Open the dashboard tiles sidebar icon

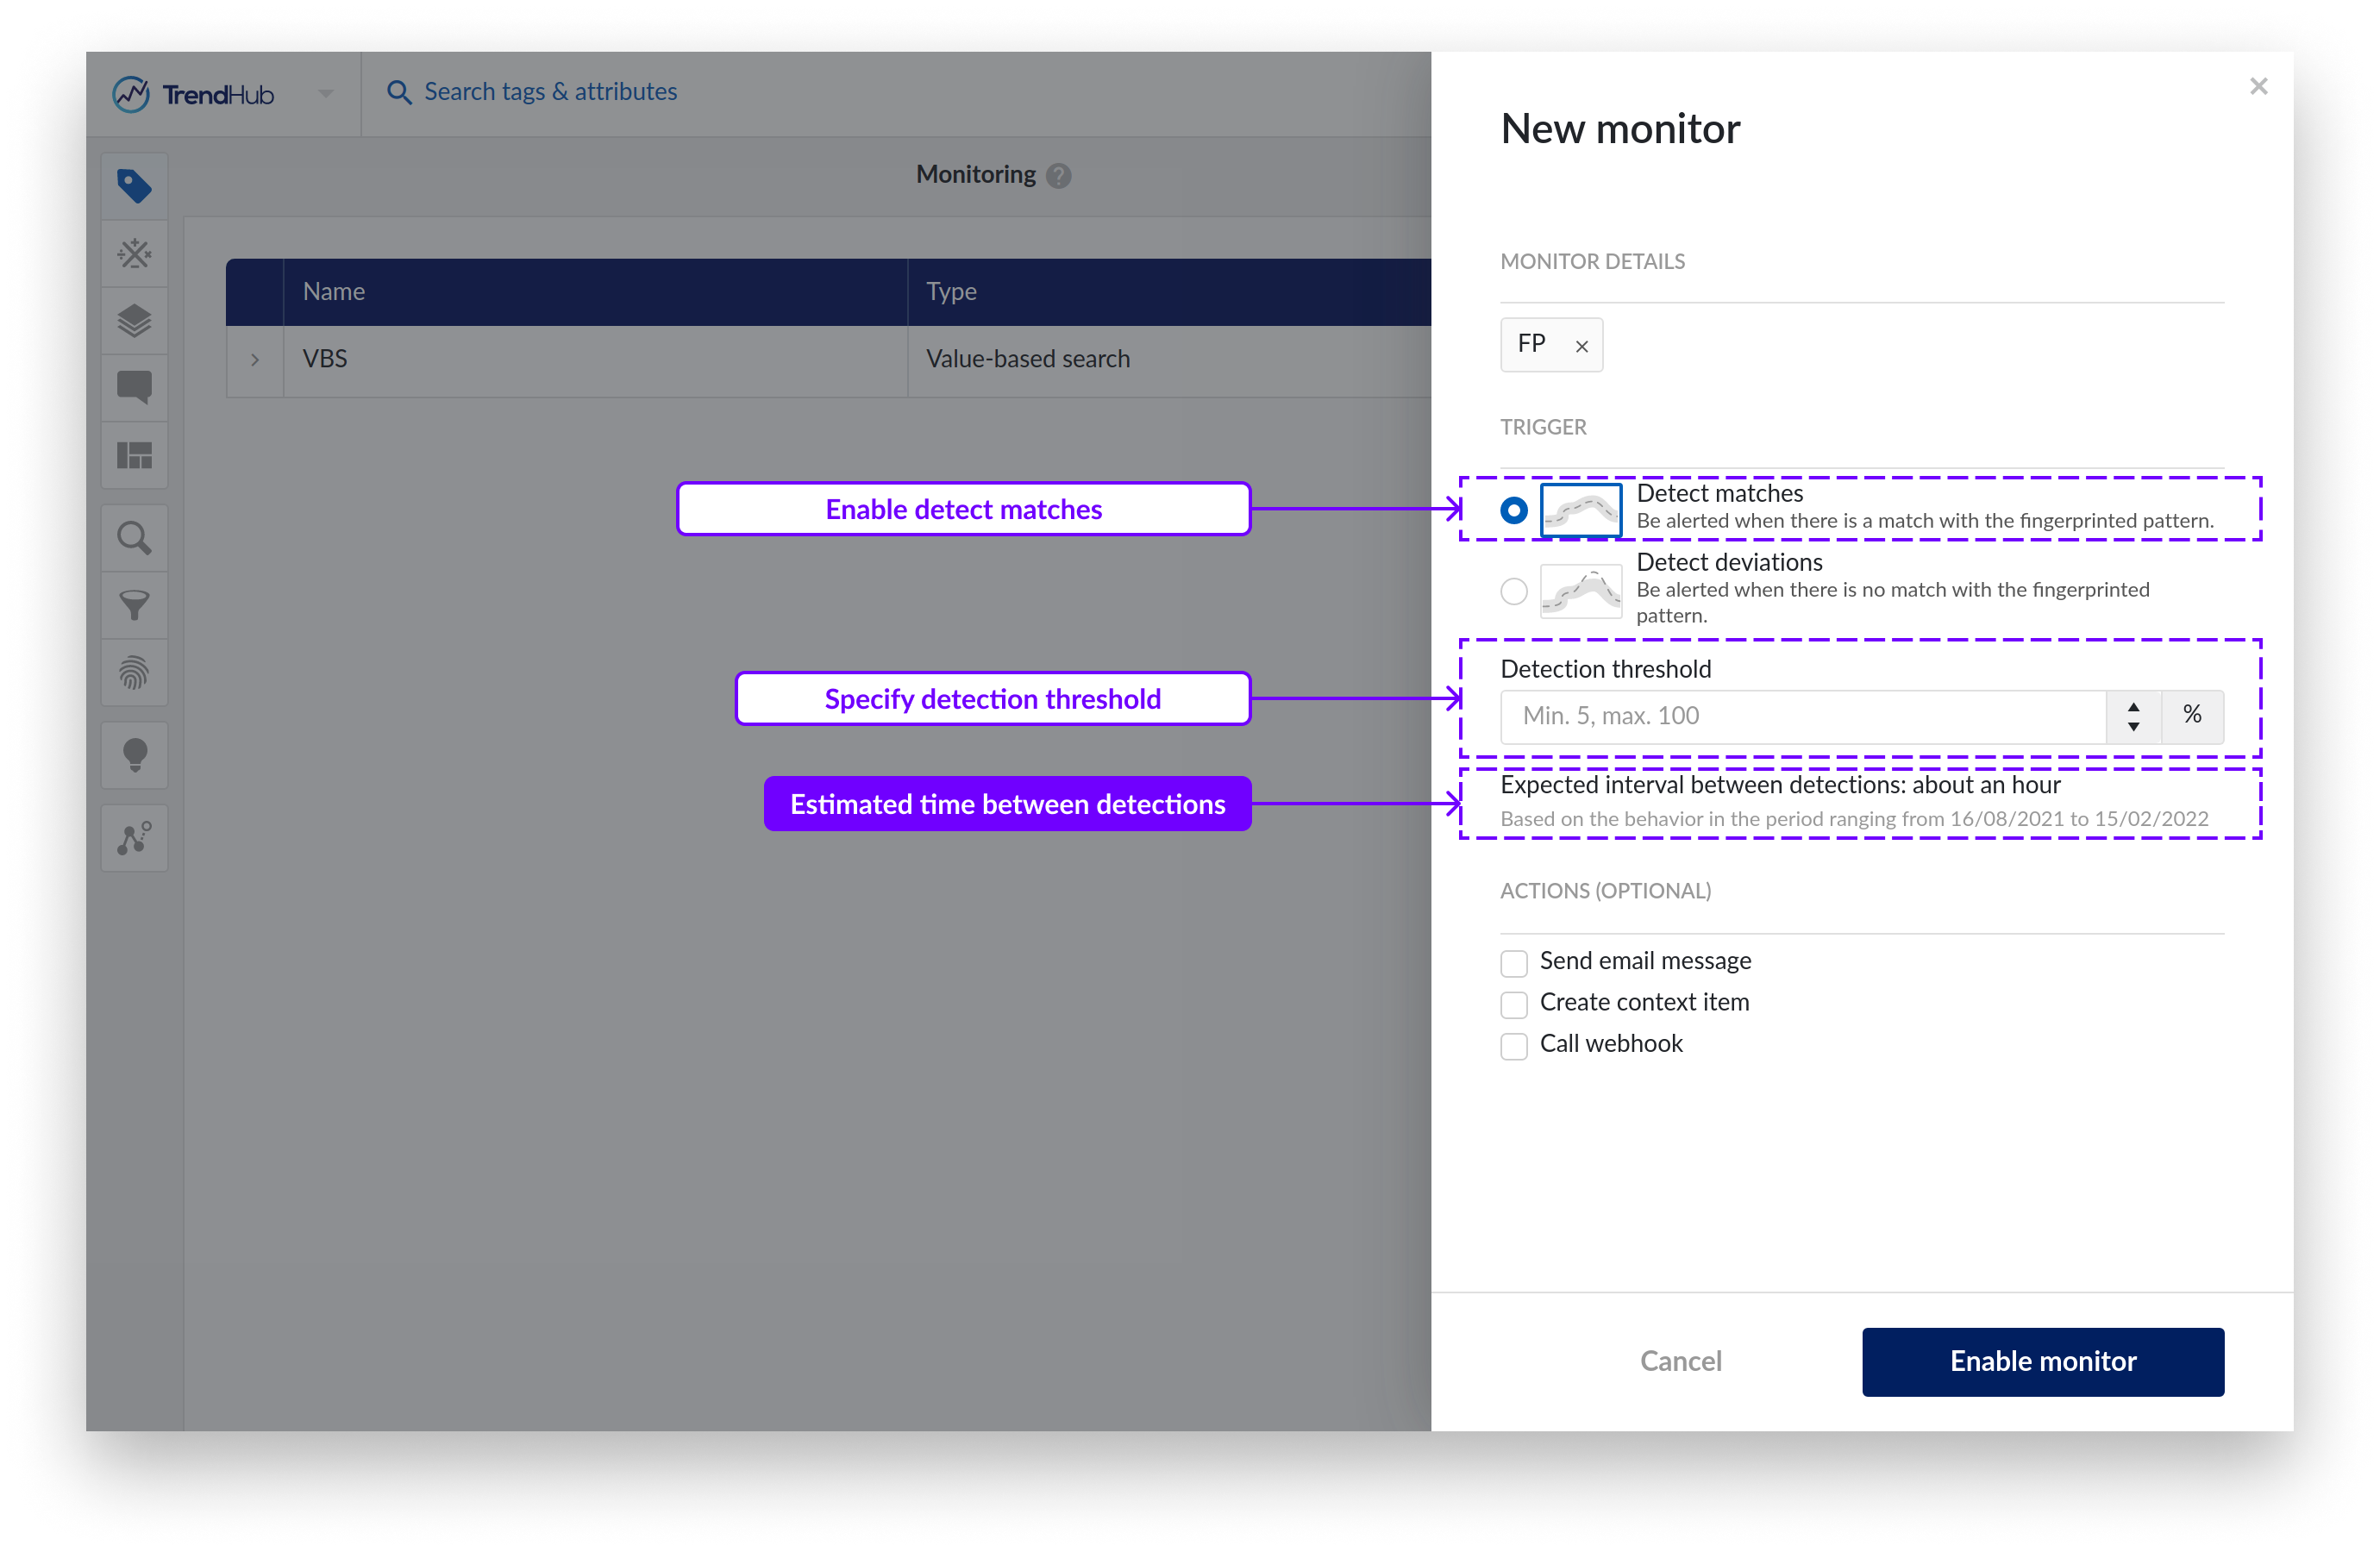[x=134, y=456]
